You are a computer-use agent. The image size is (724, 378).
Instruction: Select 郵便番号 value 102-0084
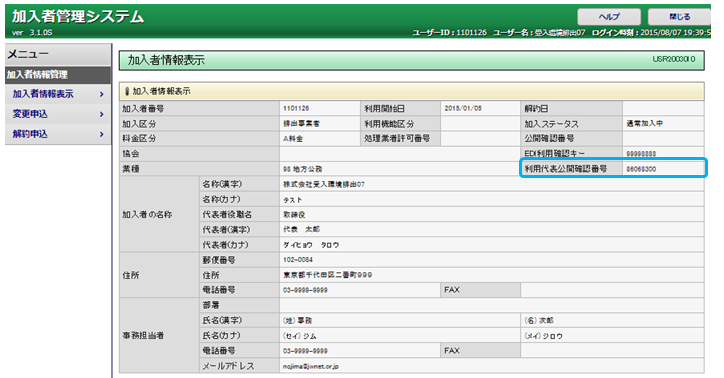(x=298, y=260)
